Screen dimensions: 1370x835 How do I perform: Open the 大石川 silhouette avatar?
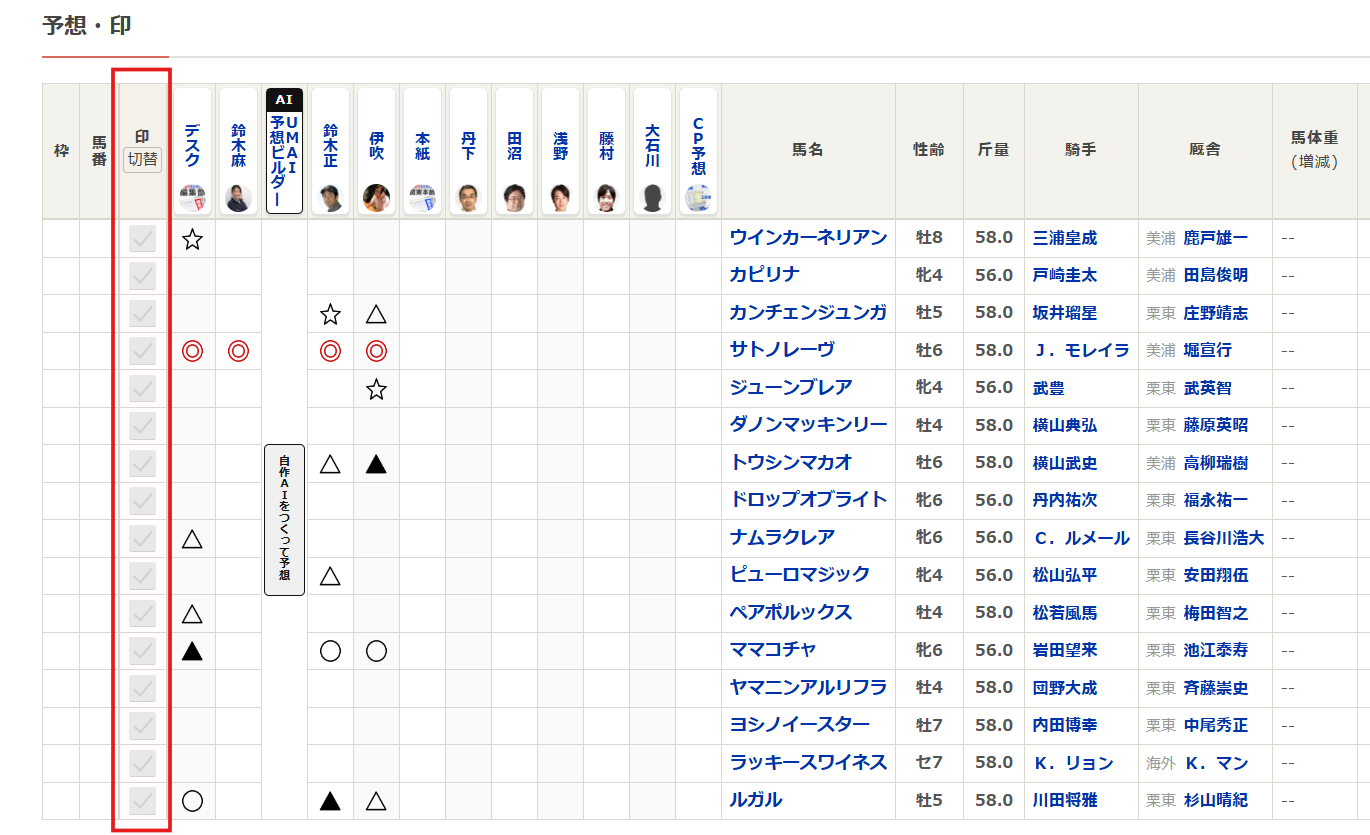652,198
